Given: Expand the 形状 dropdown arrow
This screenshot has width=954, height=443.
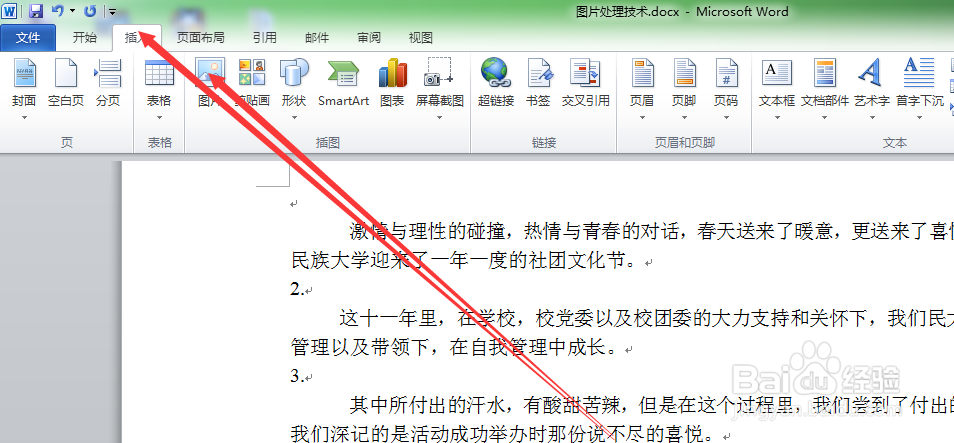Looking at the screenshot, I should point(294,117).
